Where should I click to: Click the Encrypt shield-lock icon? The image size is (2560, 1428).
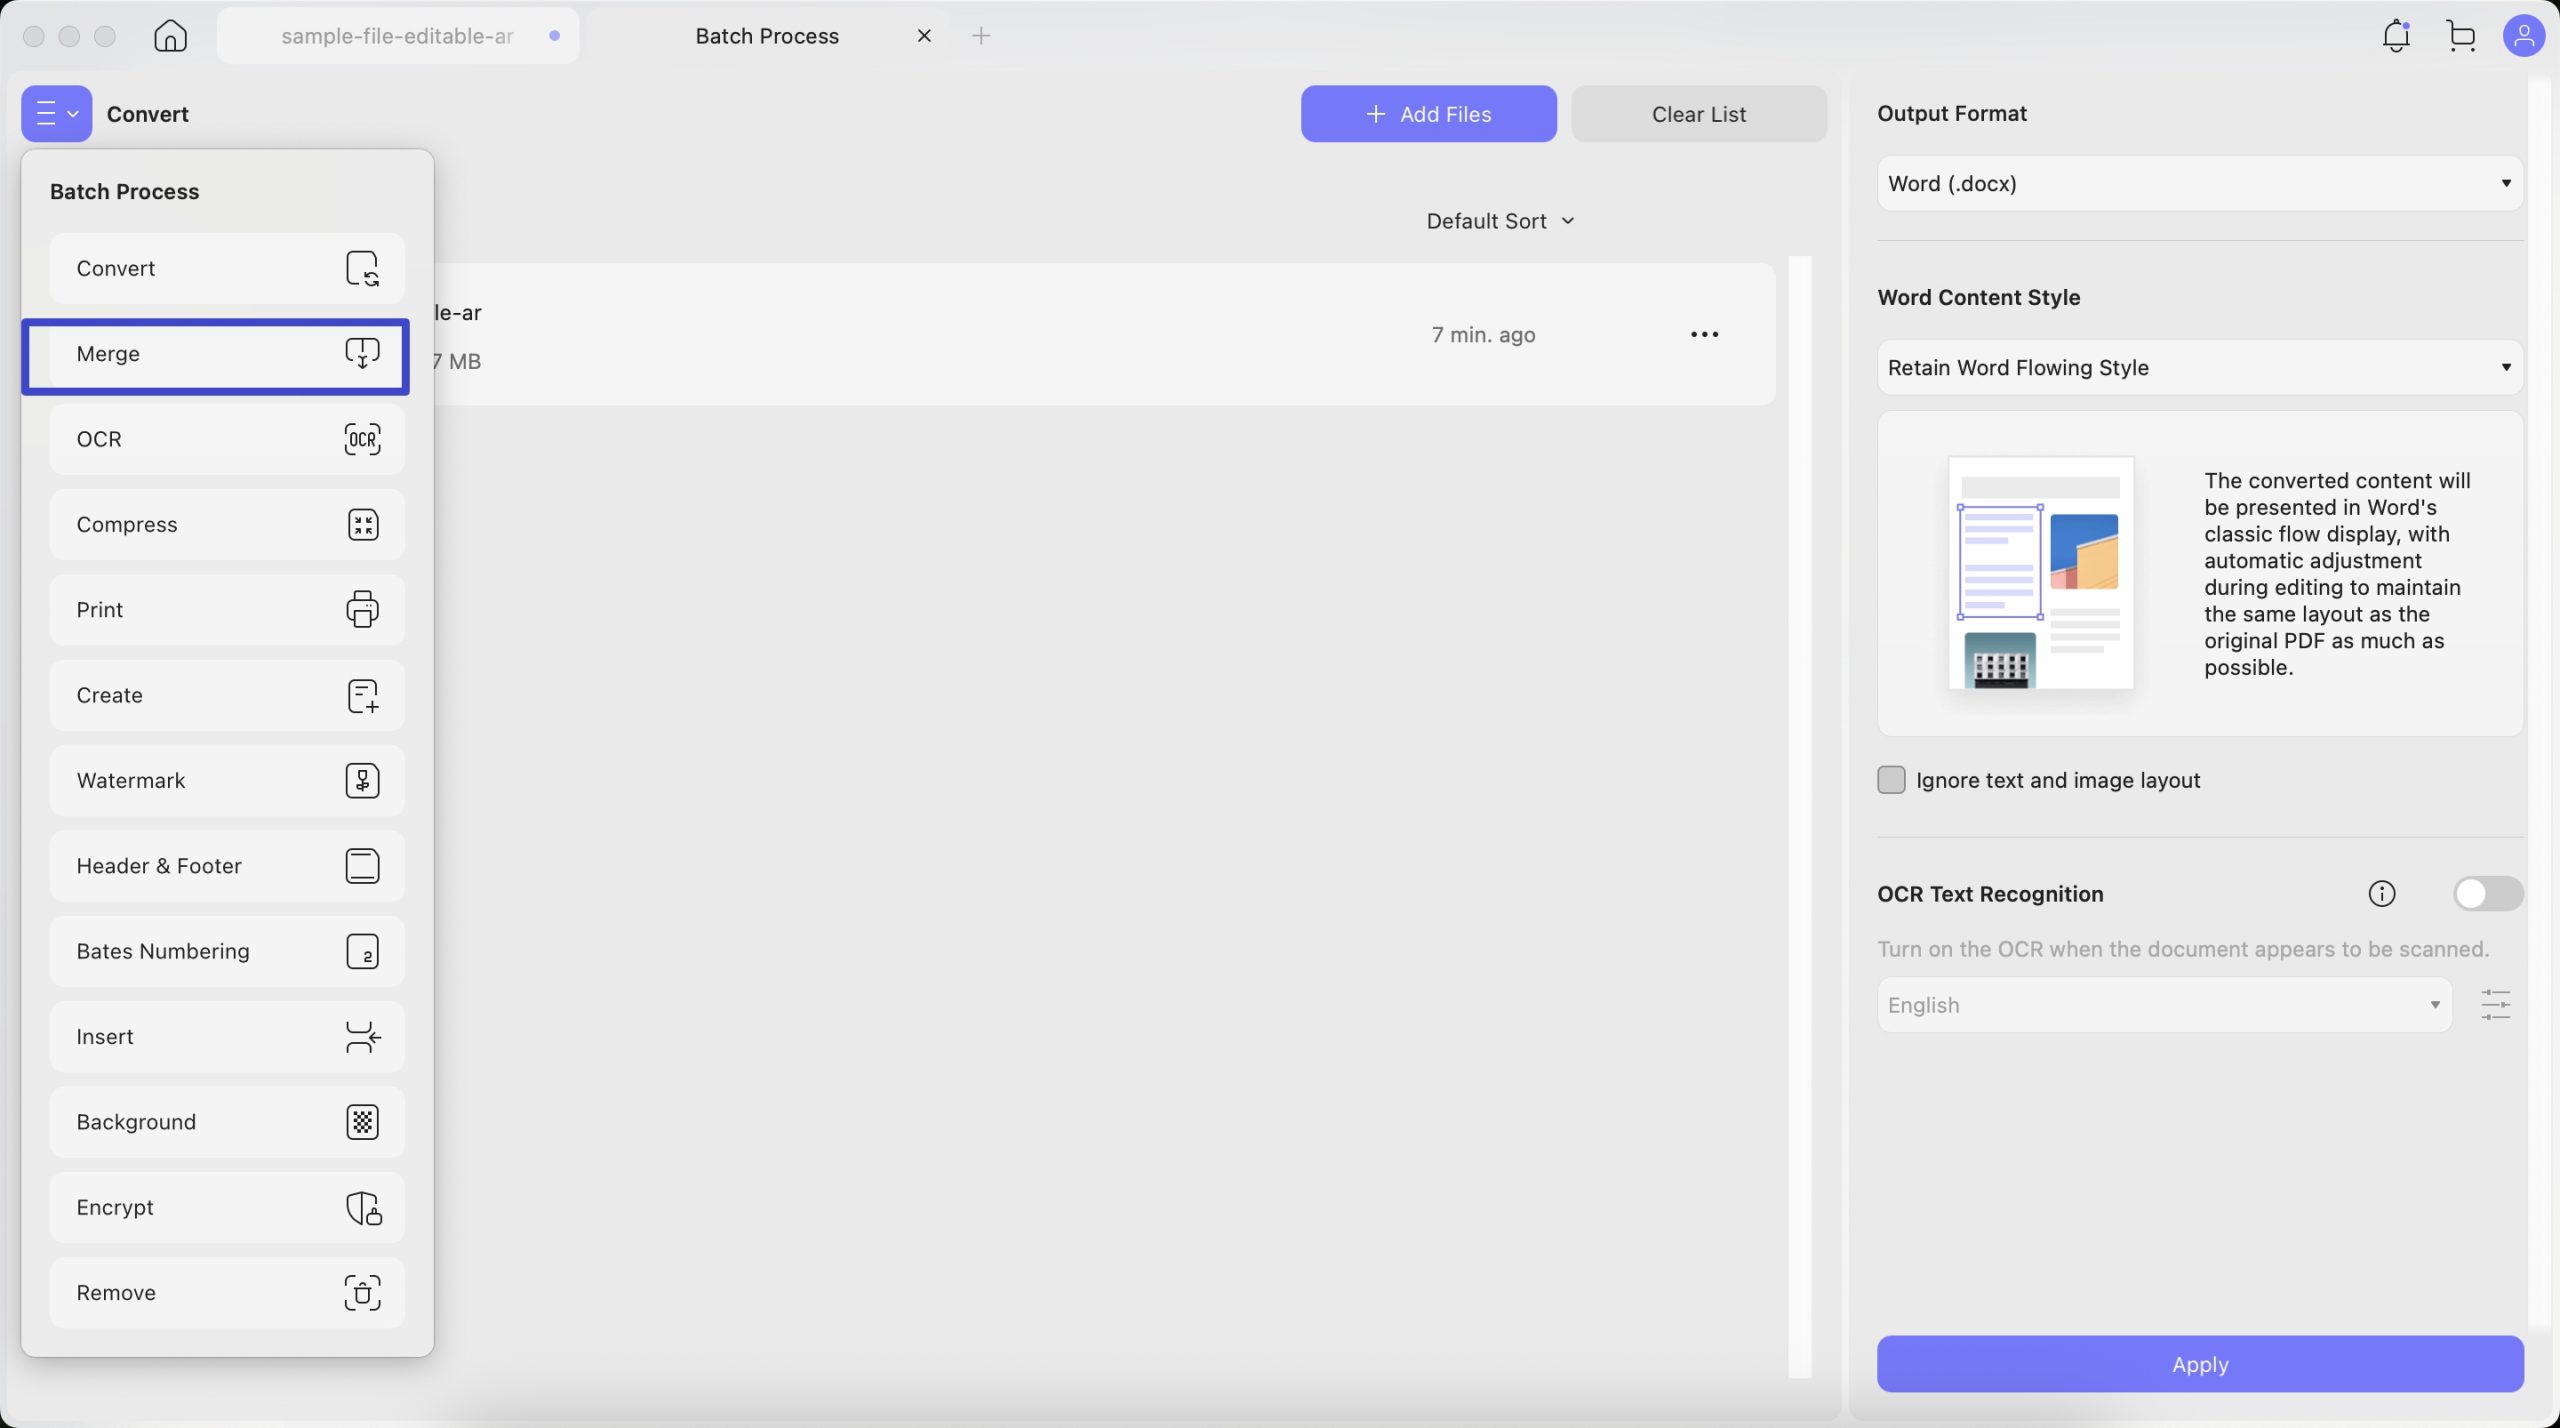[x=363, y=1208]
